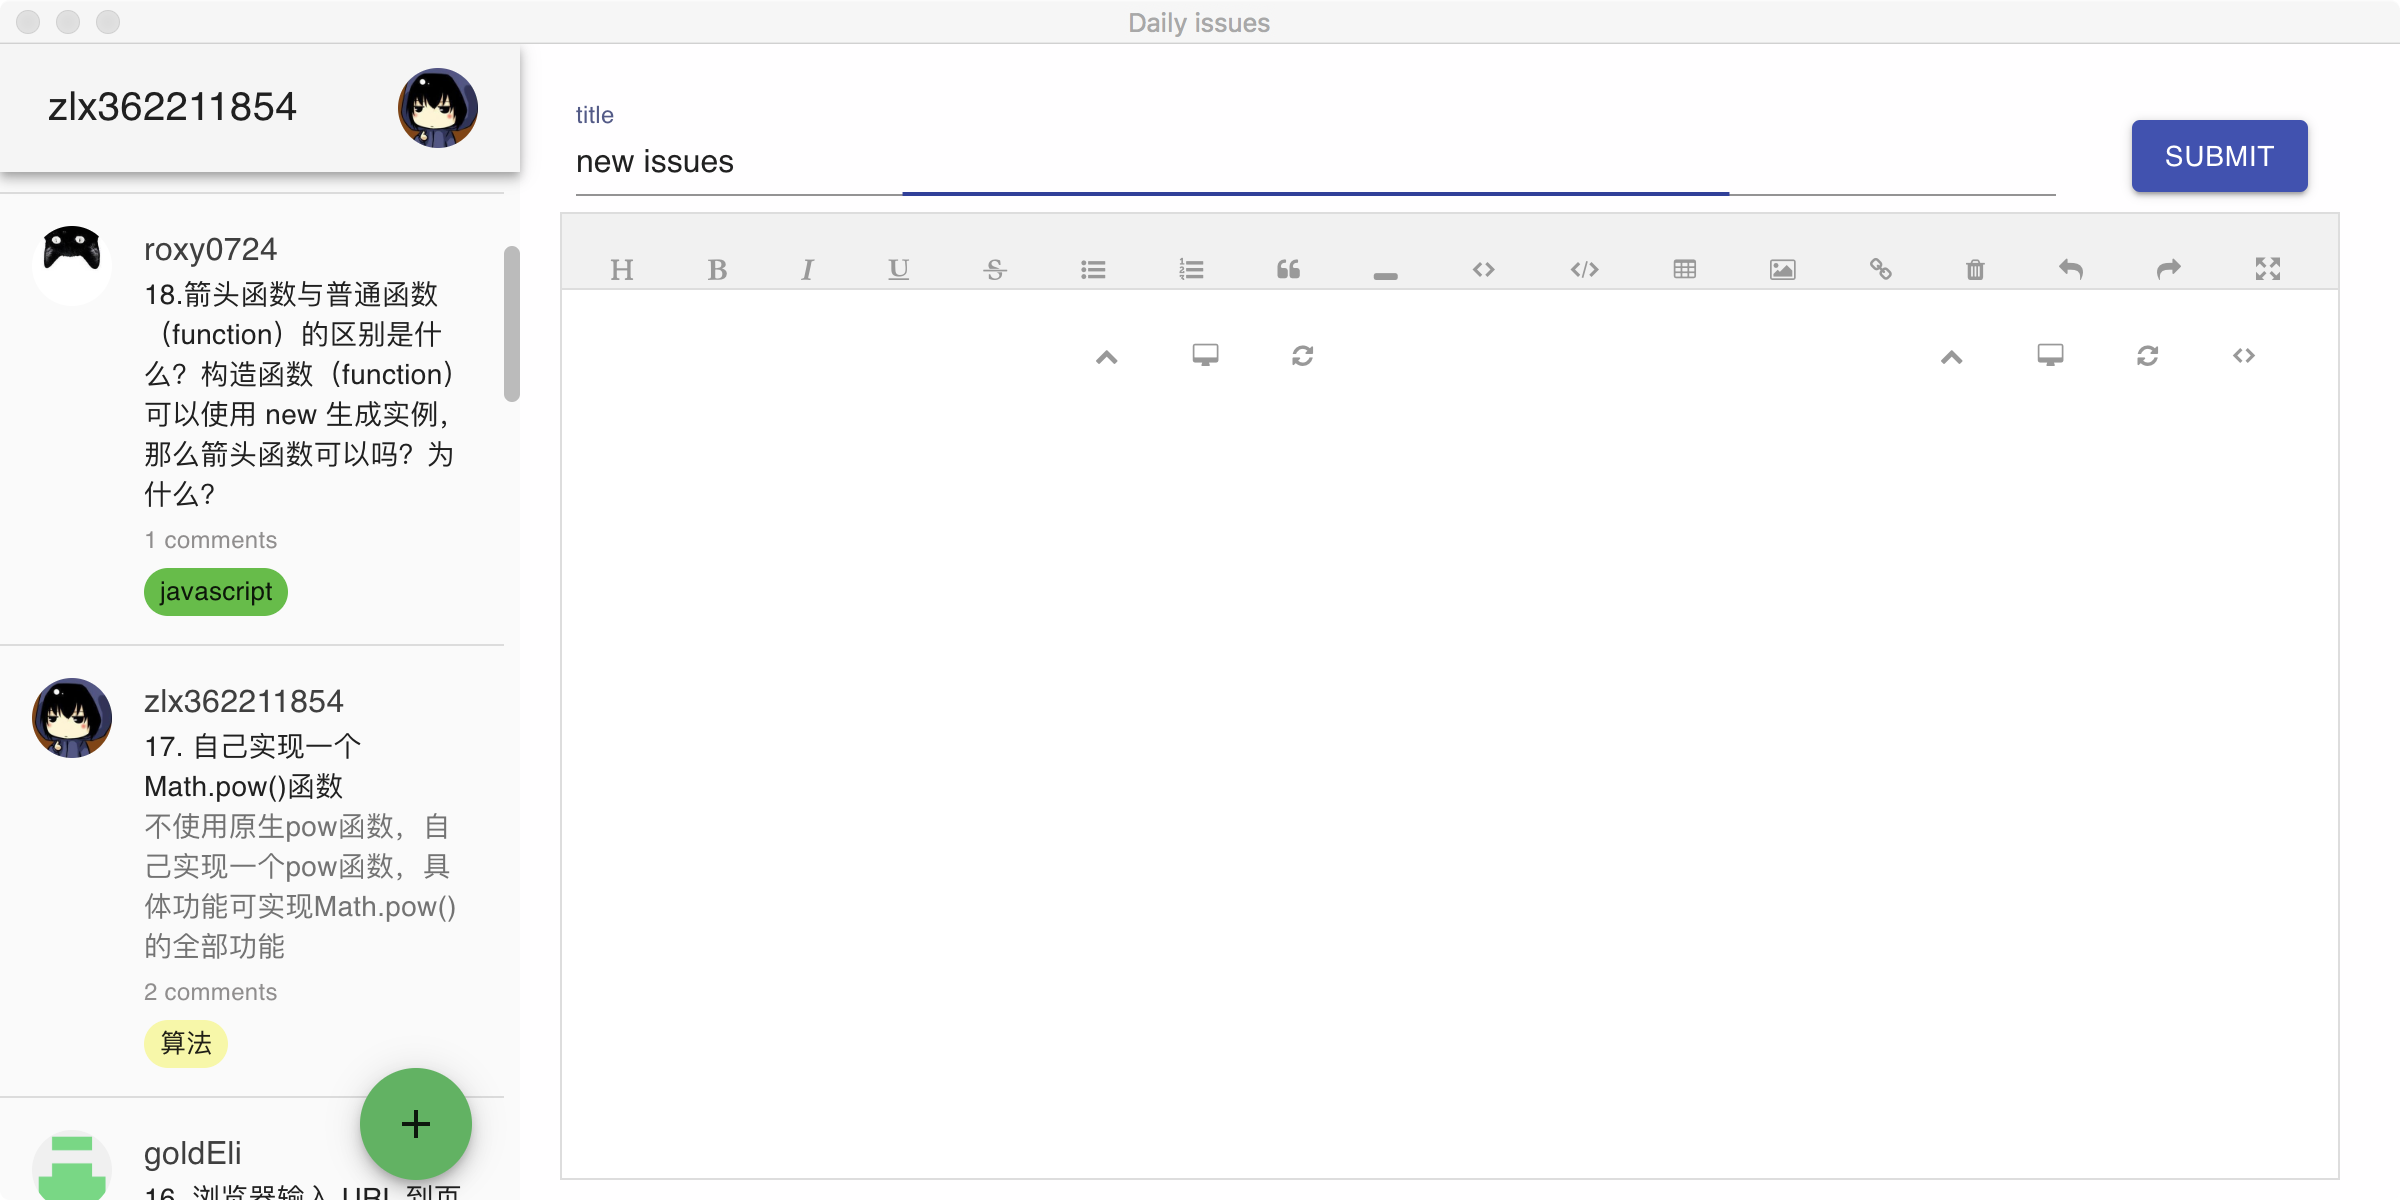Viewport: 2400px width, 1200px height.
Task: Insert a horizontal rule line
Action: click(1385, 275)
